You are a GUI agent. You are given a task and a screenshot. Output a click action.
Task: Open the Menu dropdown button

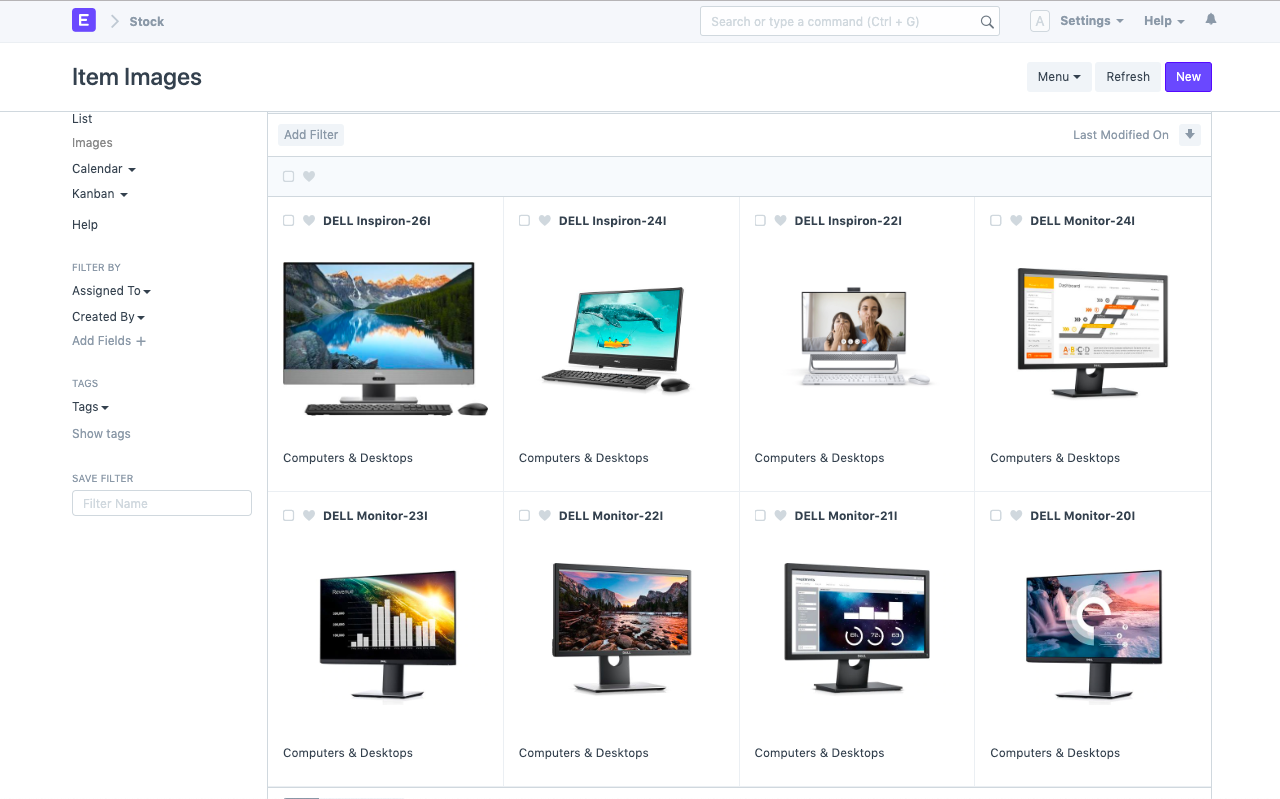click(x=1059, y=77)
